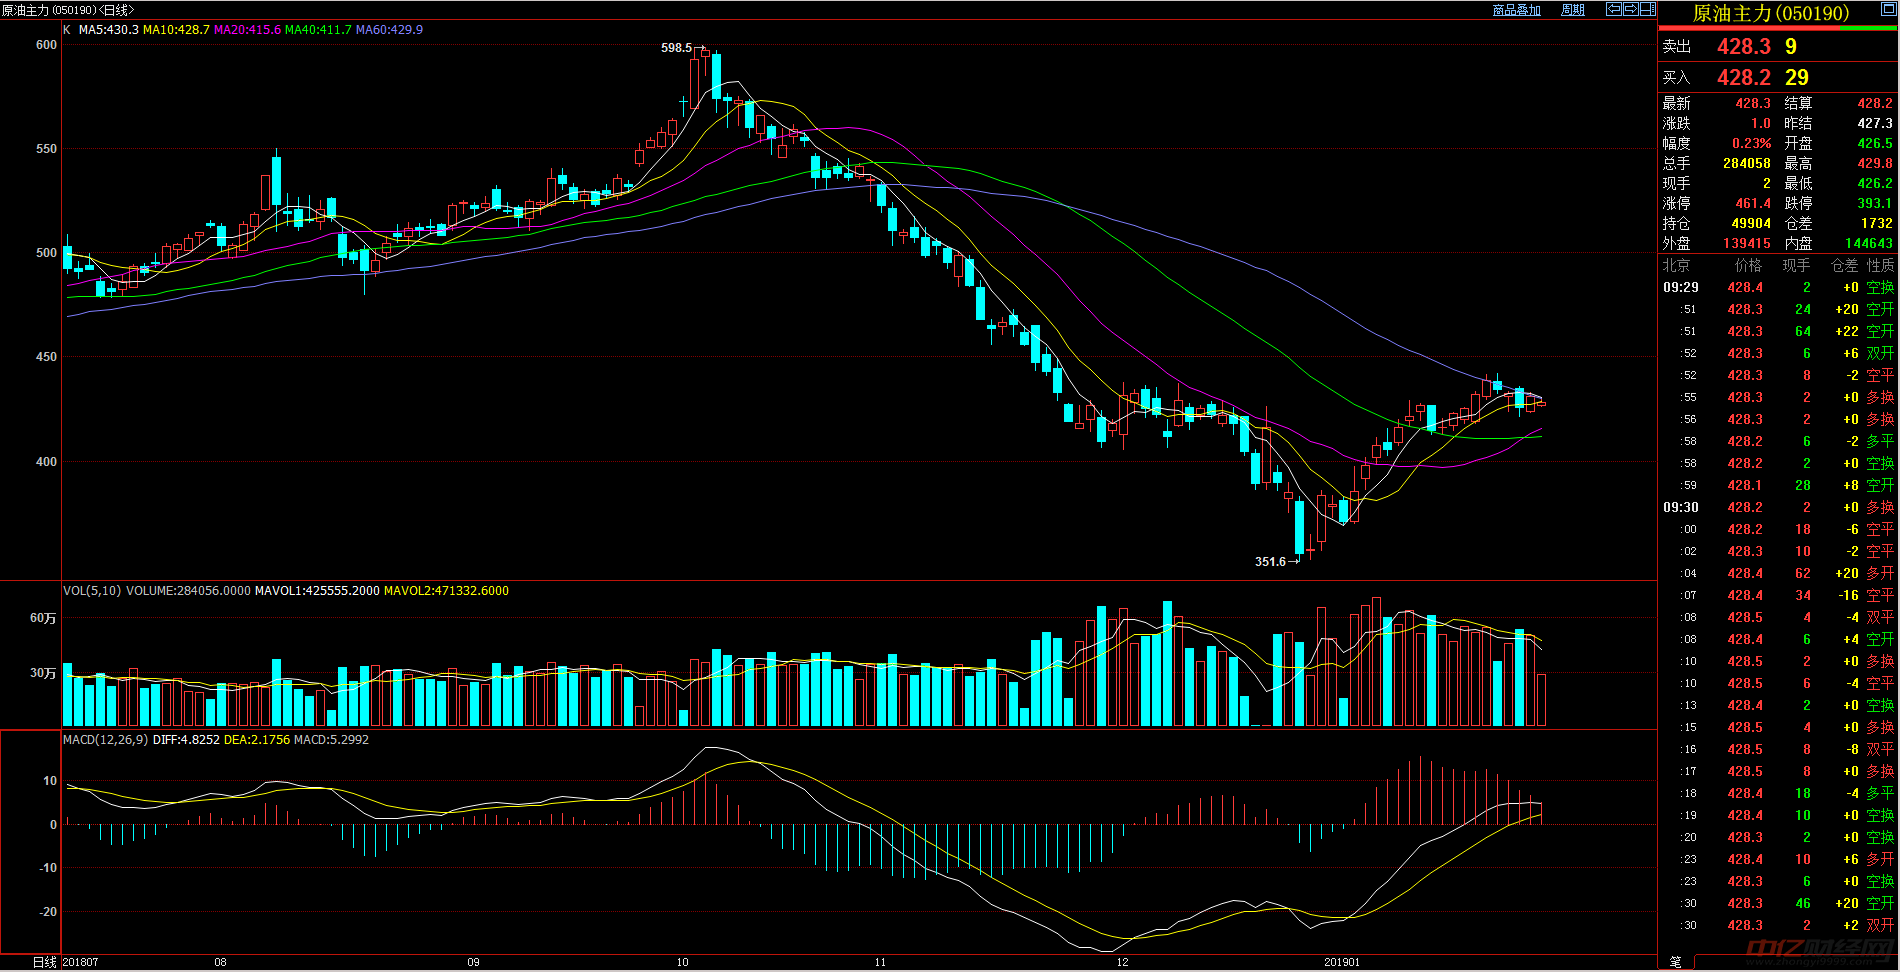Open the 商品叠加 overlay link

pos(1516,10)
